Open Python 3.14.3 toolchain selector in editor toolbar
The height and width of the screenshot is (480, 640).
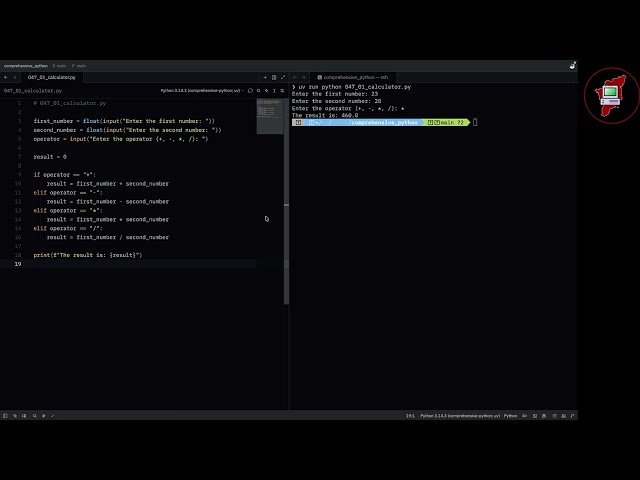coord(202,91)
